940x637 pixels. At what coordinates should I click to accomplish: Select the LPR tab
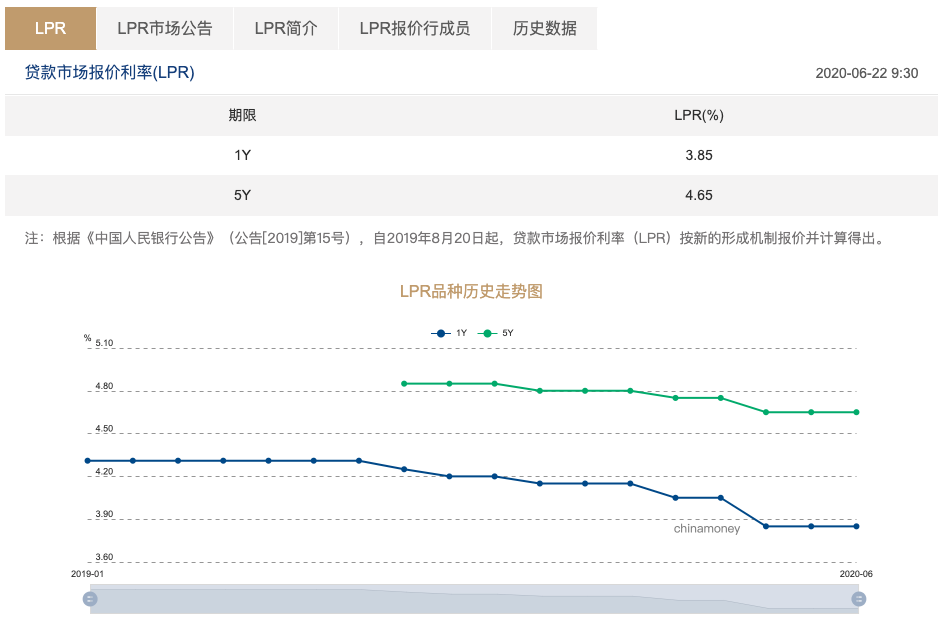[x=50, y=28]
